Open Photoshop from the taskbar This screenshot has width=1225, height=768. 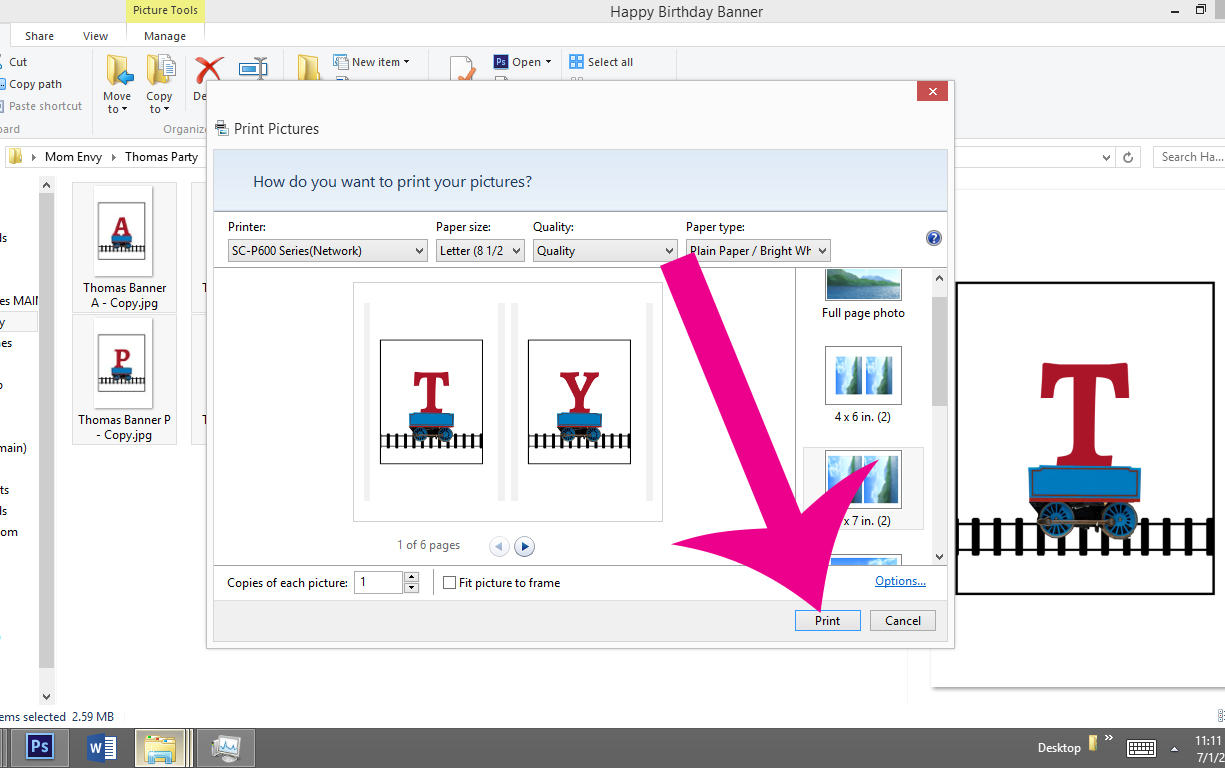pyautogui.click(x=41, y=747)
